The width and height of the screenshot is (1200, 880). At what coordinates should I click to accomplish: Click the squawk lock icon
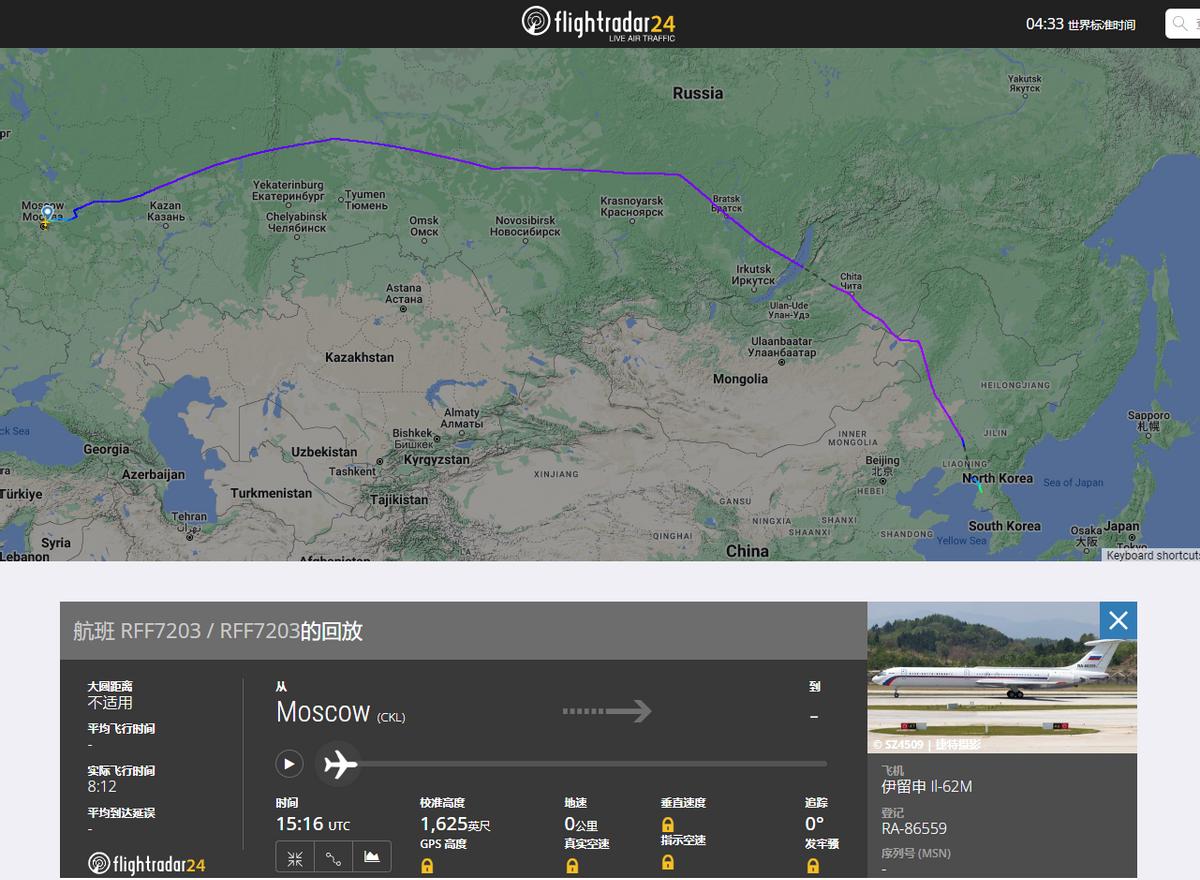[811, 866]
